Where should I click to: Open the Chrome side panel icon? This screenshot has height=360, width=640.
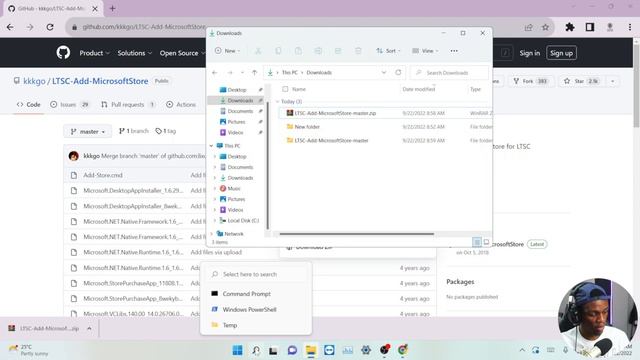[590, 27]
